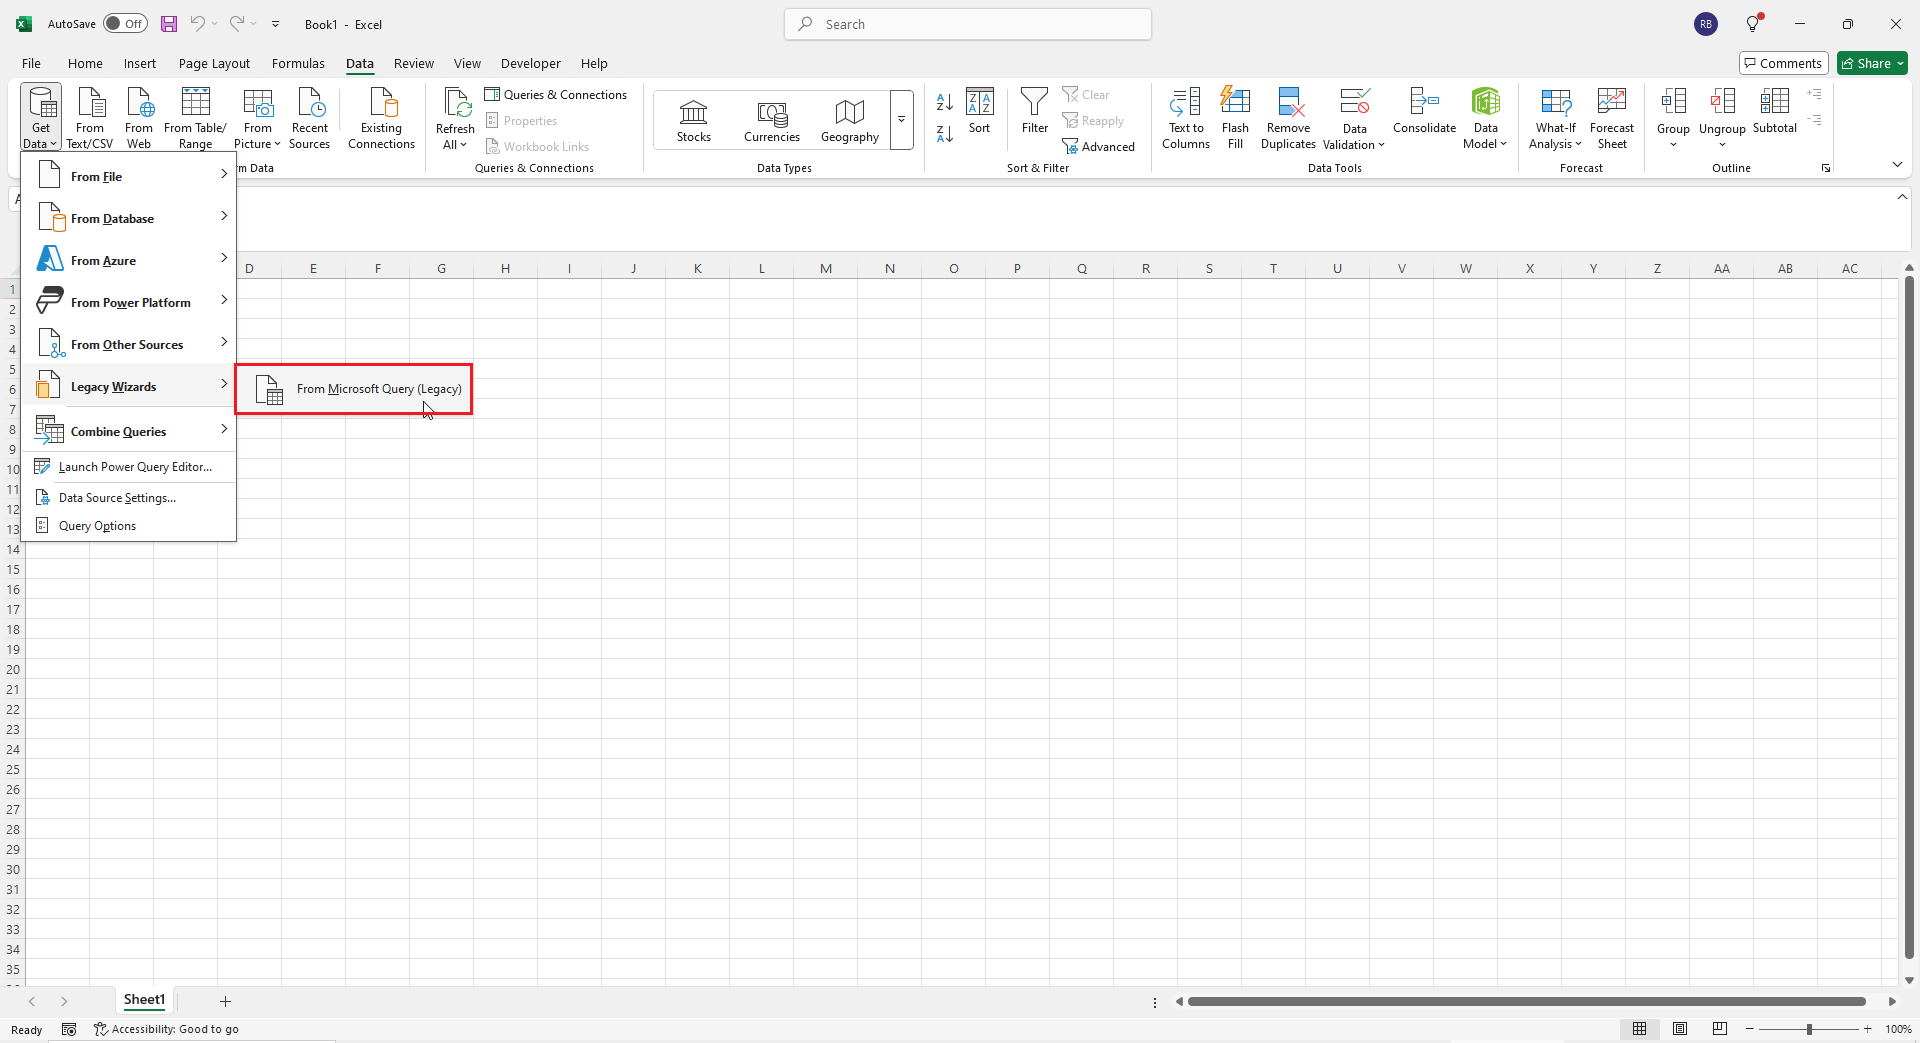Image resolution: width=1920 pixels, height=1043 pixels.
Task: Click the Flash Fill icon
Action: click(1236, 117)
